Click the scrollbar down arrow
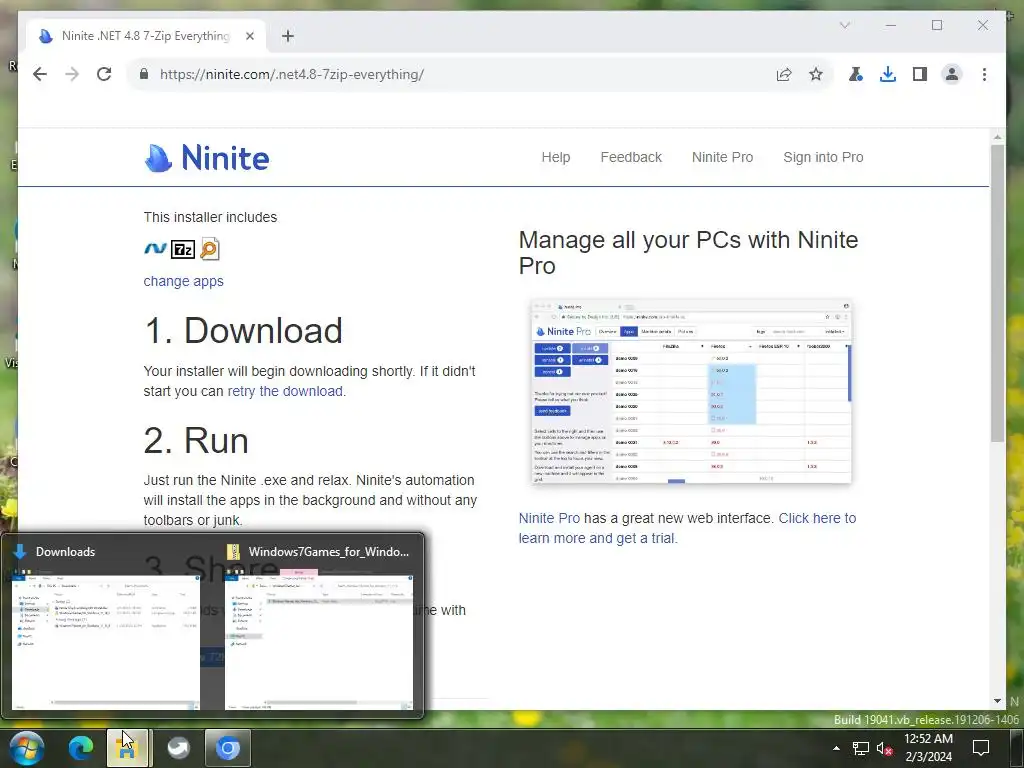 pyautogui.click(x=997, y=701)
